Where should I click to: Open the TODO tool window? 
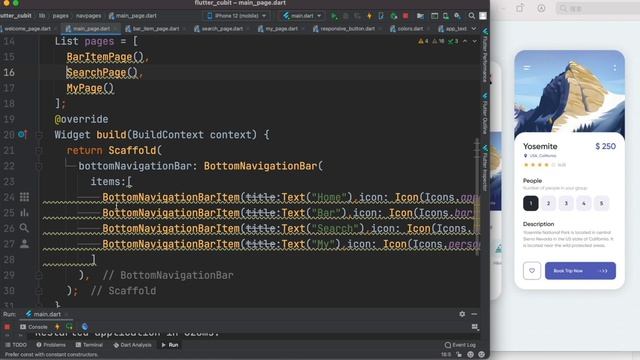(x=16, y=345)
